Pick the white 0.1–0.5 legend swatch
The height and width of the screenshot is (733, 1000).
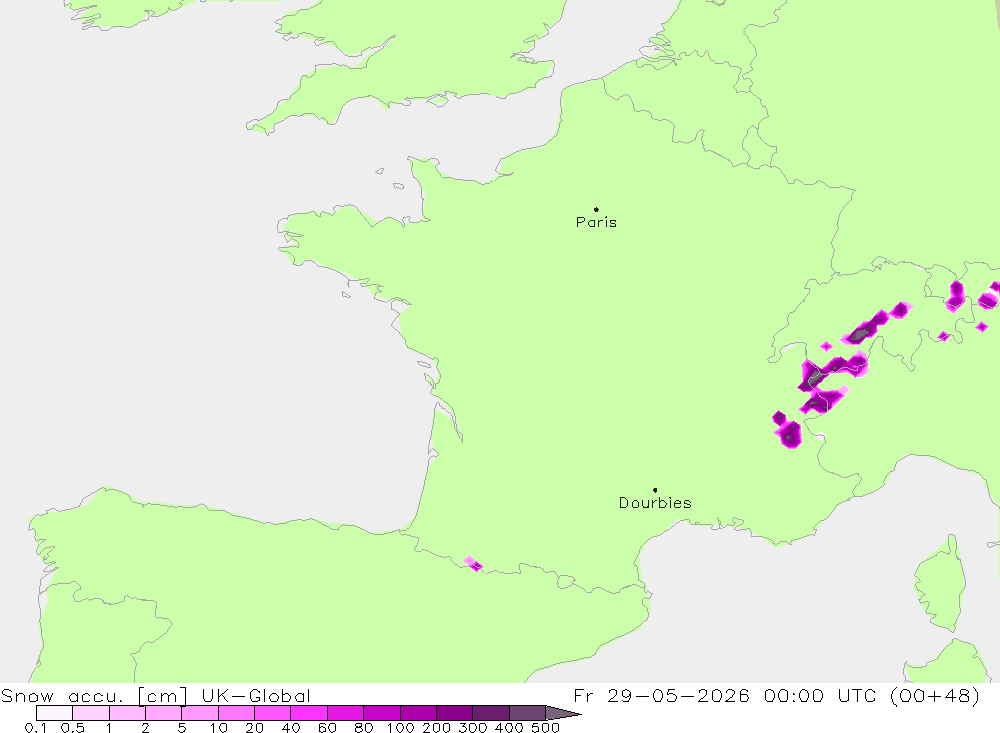(54, 713)
